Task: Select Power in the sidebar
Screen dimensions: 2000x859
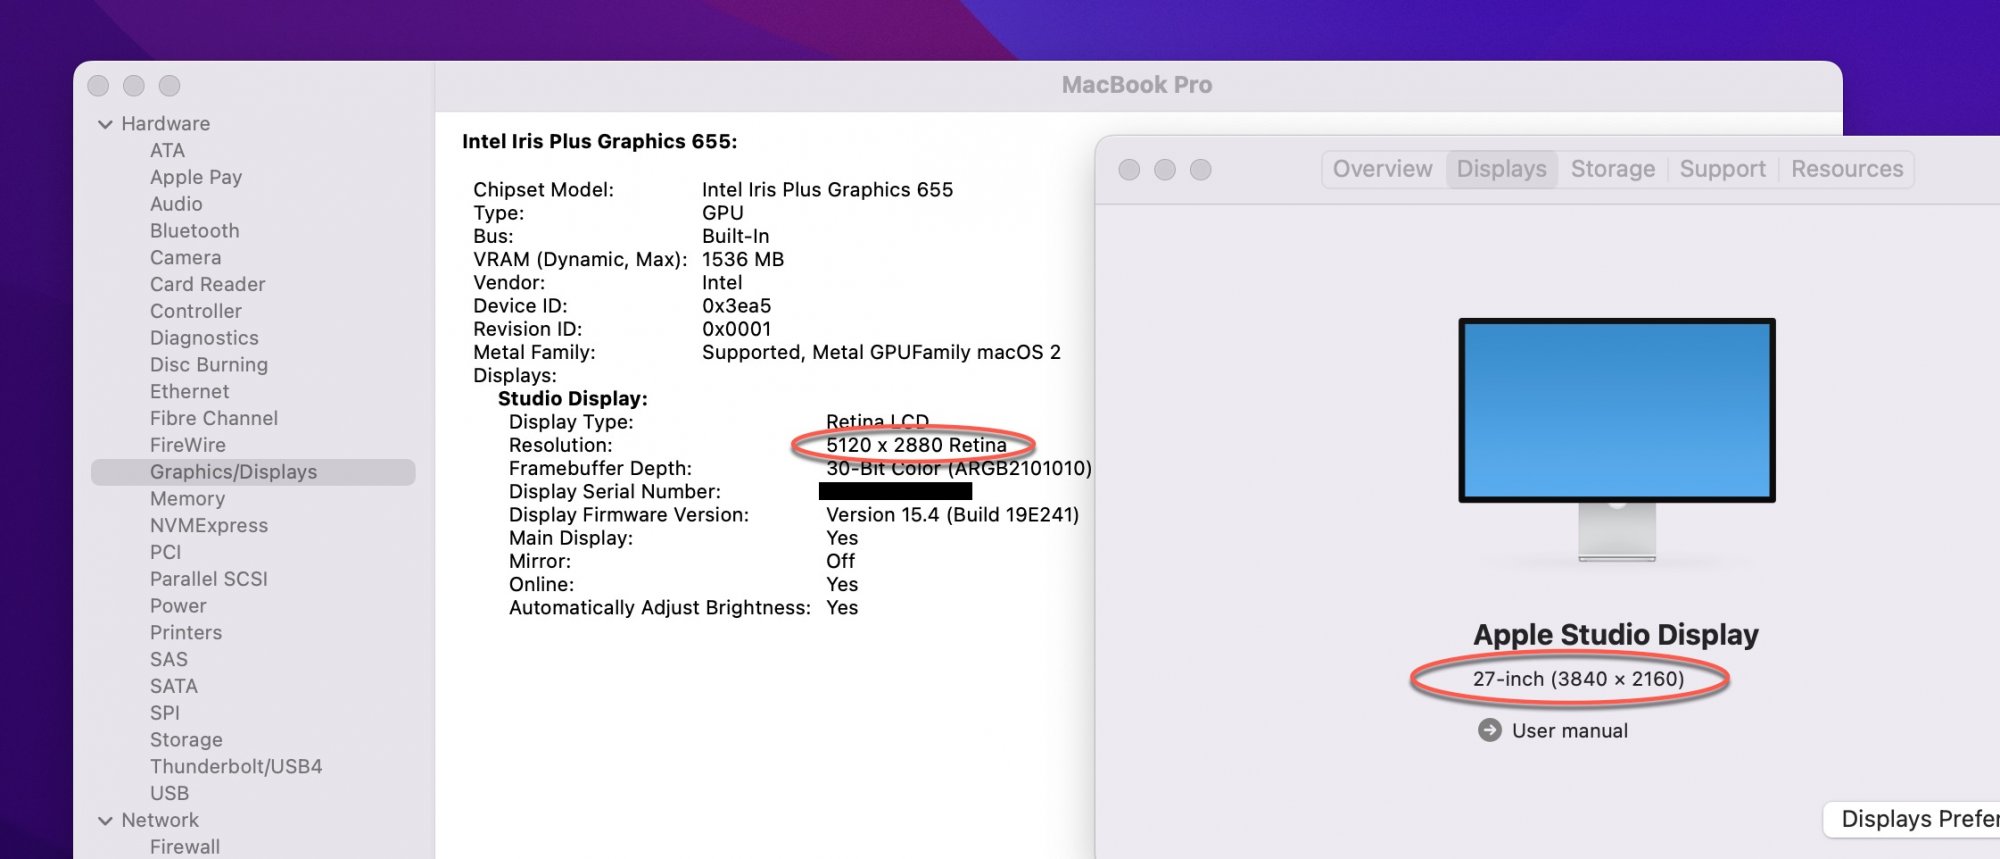Action: pyautogui.click(x=178, y=606)
